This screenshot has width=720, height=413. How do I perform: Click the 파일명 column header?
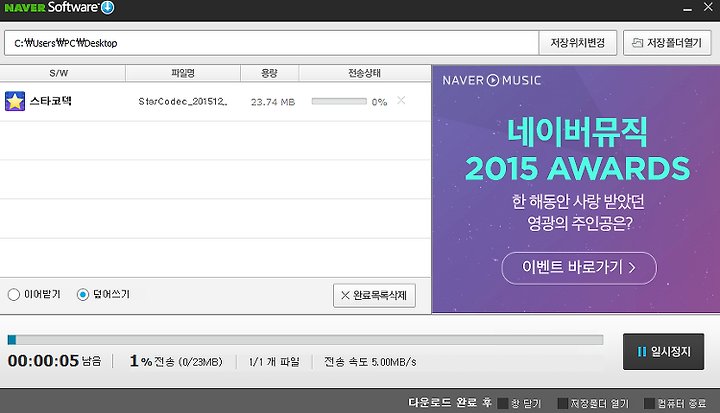coord(183,73)
